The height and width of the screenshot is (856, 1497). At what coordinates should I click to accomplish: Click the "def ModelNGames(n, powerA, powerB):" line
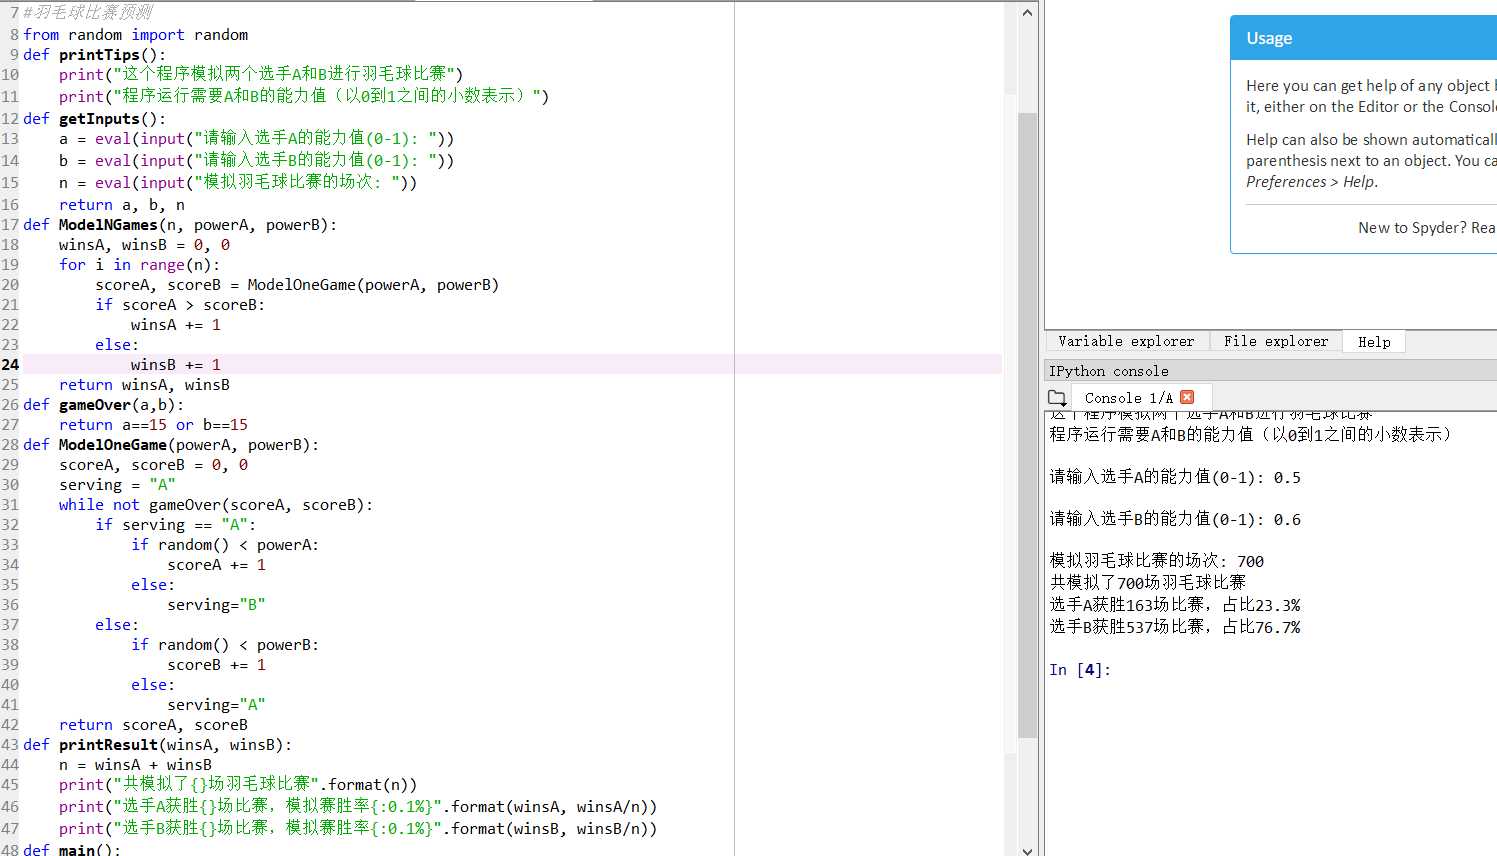point(180,225)
